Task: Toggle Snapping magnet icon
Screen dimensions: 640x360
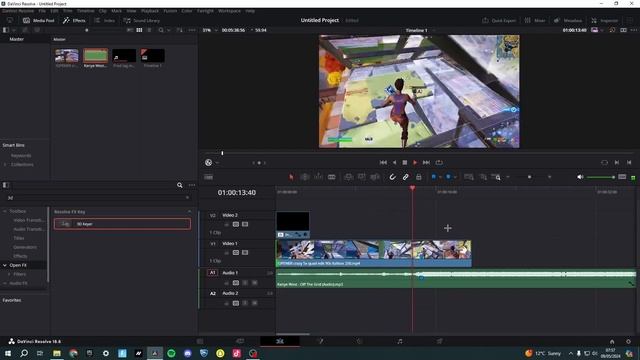Action: 392,177
